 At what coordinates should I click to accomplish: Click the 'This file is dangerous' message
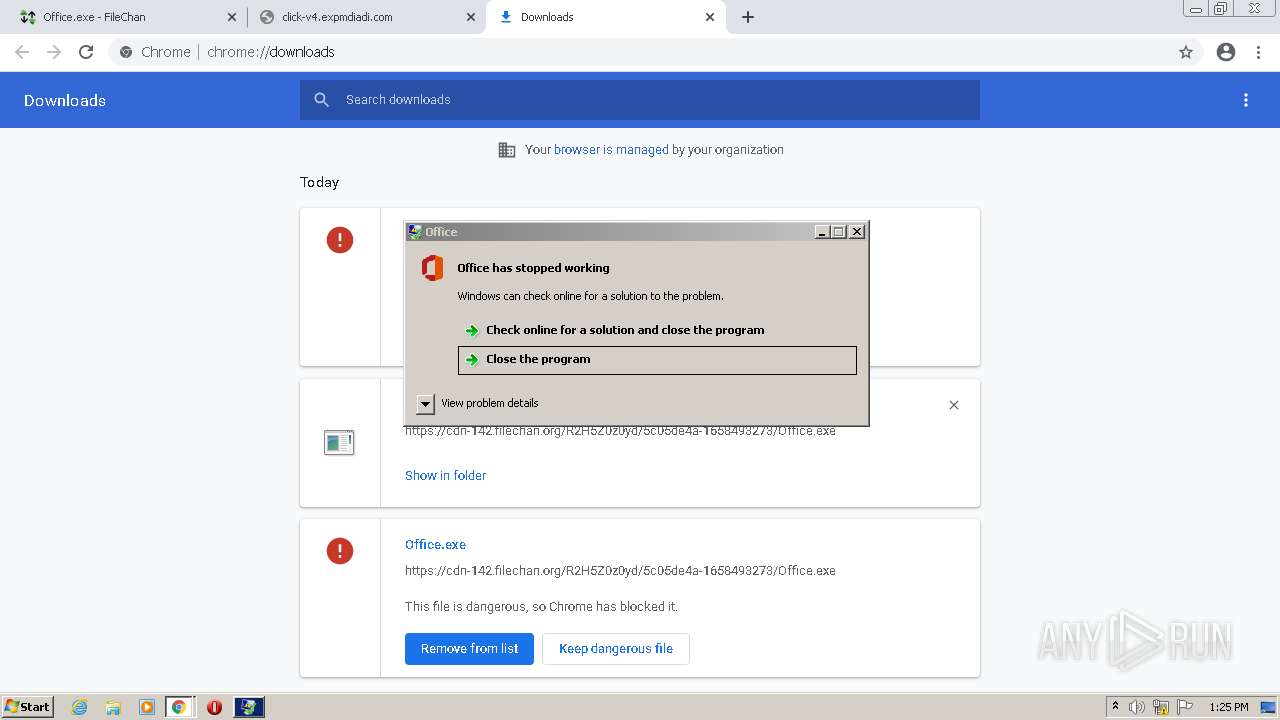541,607
